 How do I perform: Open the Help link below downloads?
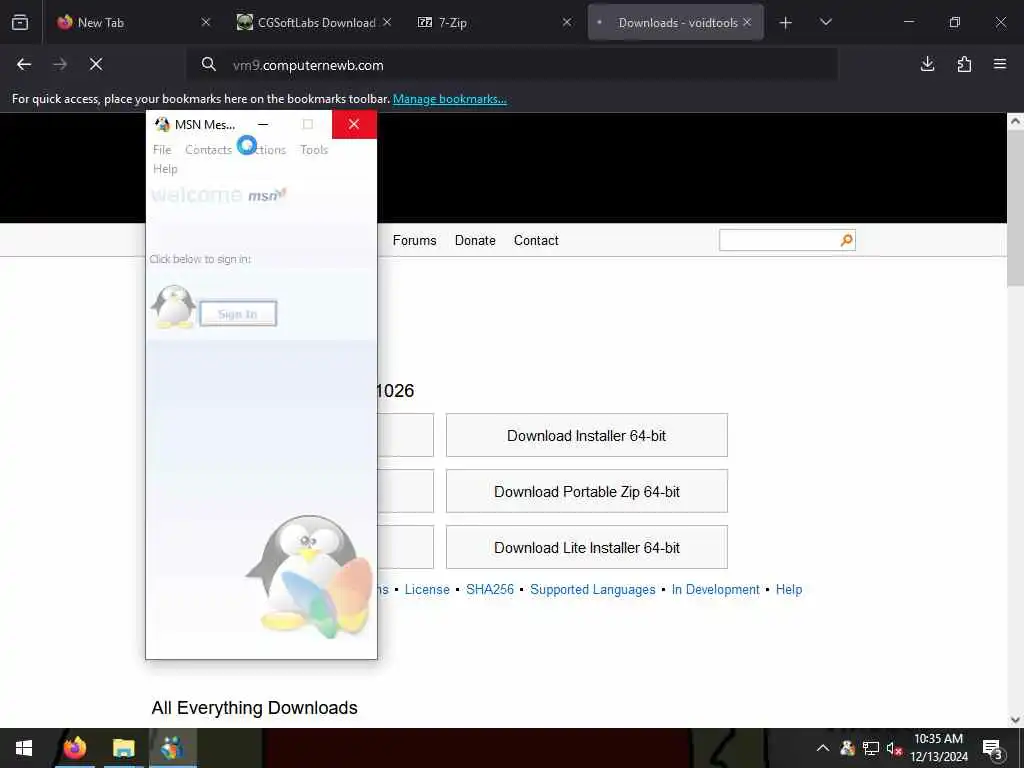[789, 589]
